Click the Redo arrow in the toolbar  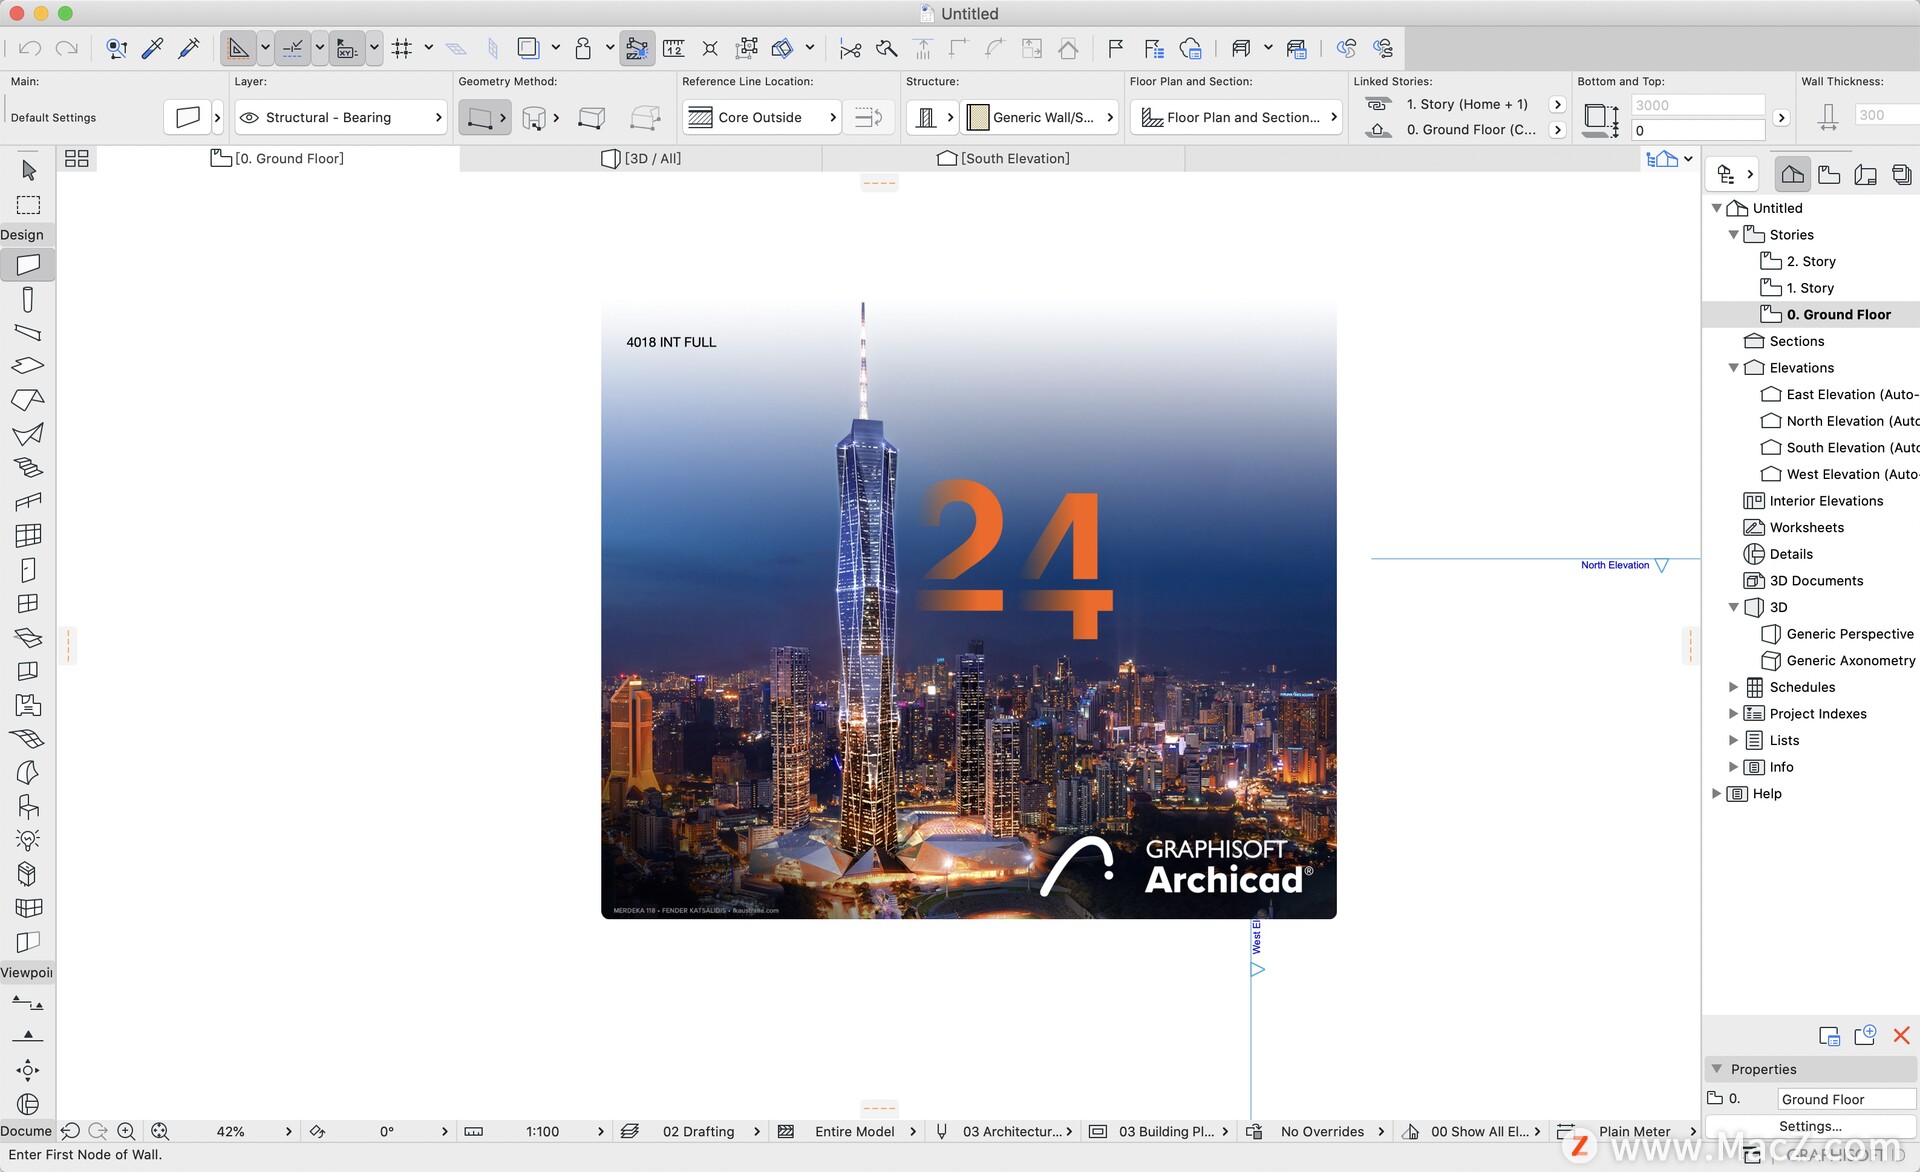pos(66,48)
